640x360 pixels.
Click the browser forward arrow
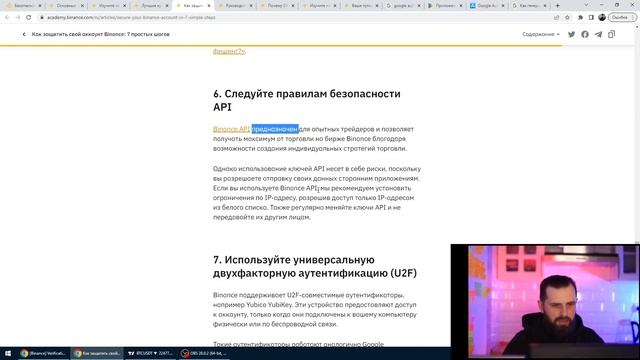point(18,18)
